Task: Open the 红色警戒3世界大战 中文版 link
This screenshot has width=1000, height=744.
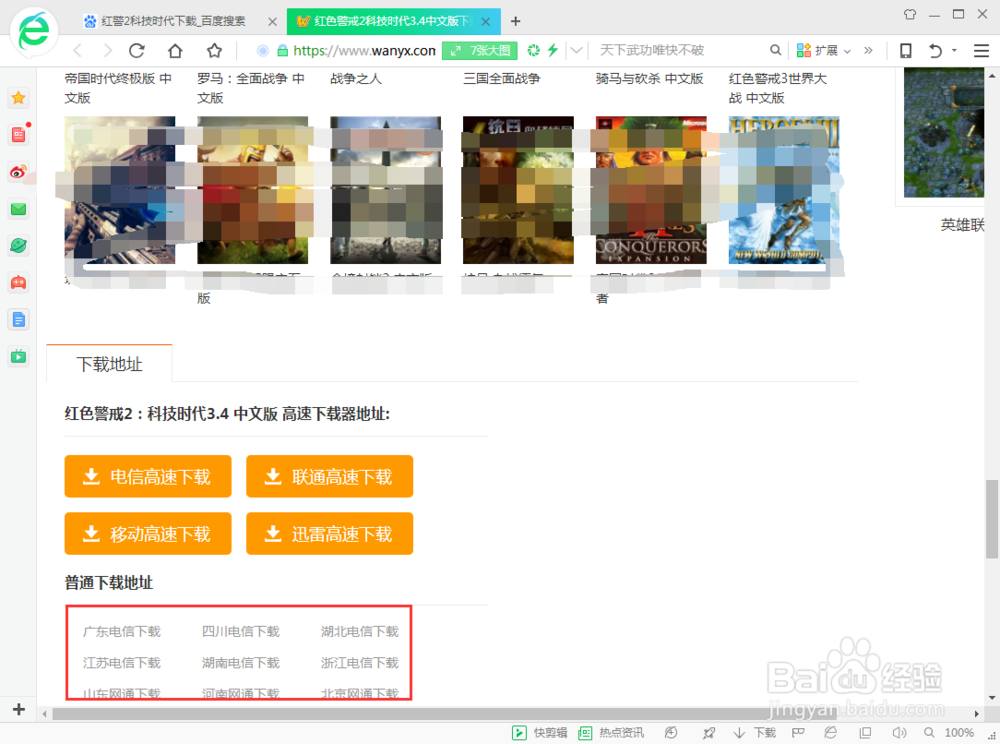Action: click(x=778, y=88)
